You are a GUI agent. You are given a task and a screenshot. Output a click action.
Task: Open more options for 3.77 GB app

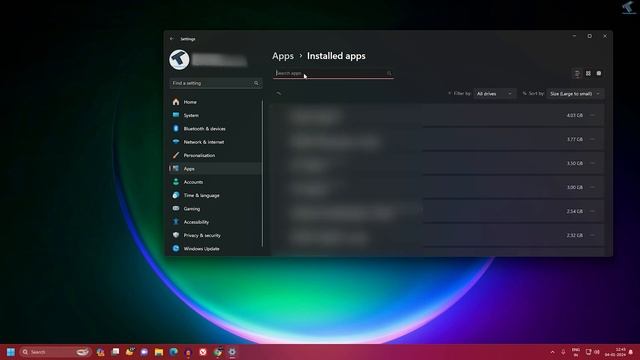(593, 140)
